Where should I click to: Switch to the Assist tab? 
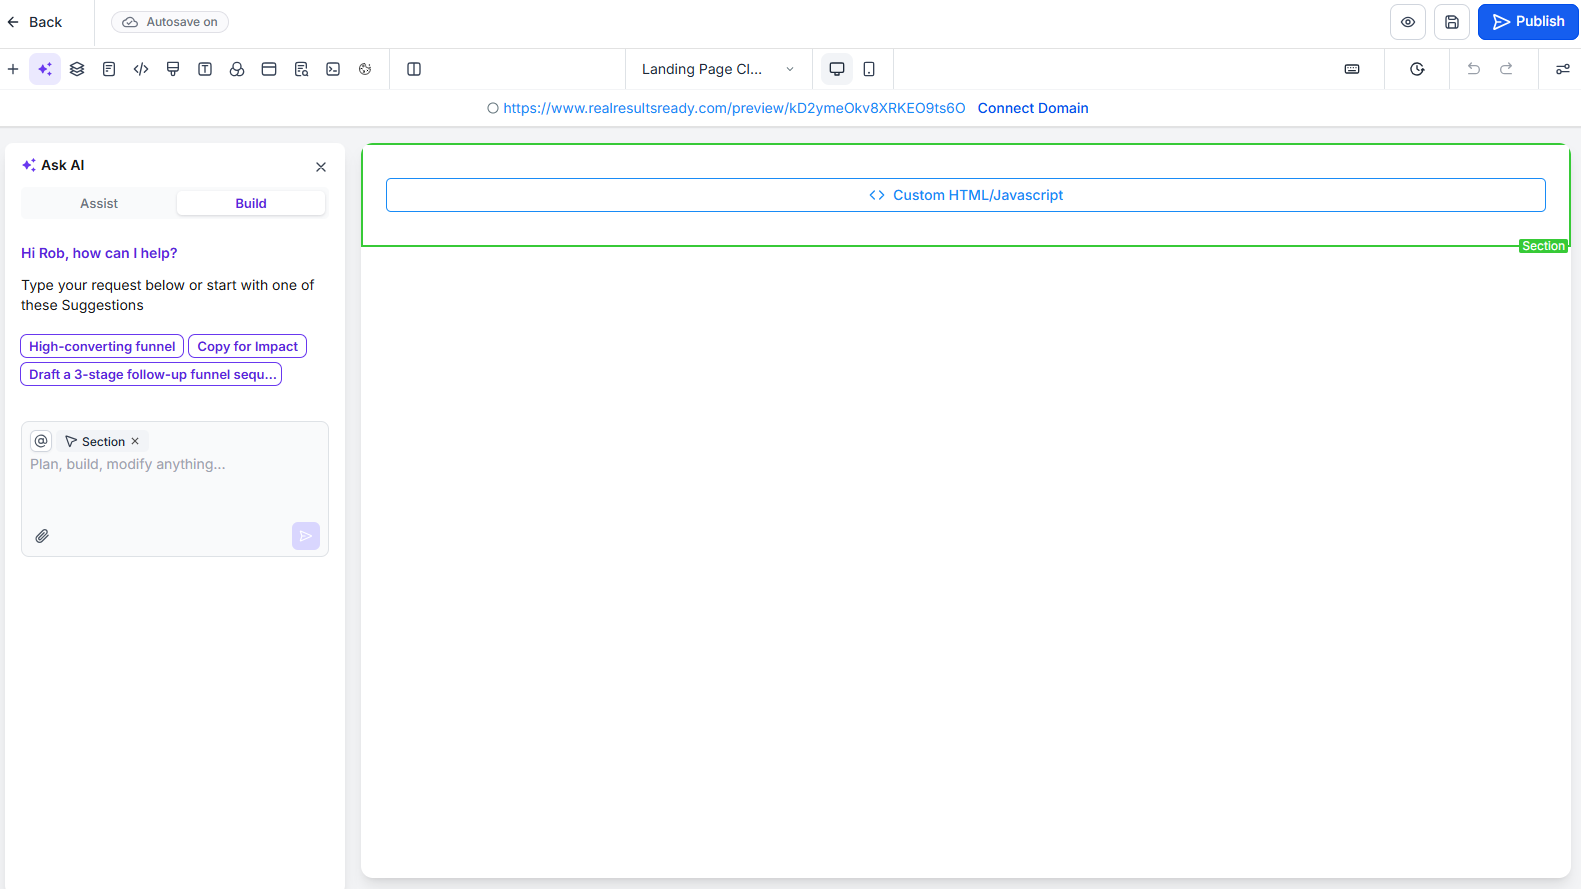[x=99, y=203]
